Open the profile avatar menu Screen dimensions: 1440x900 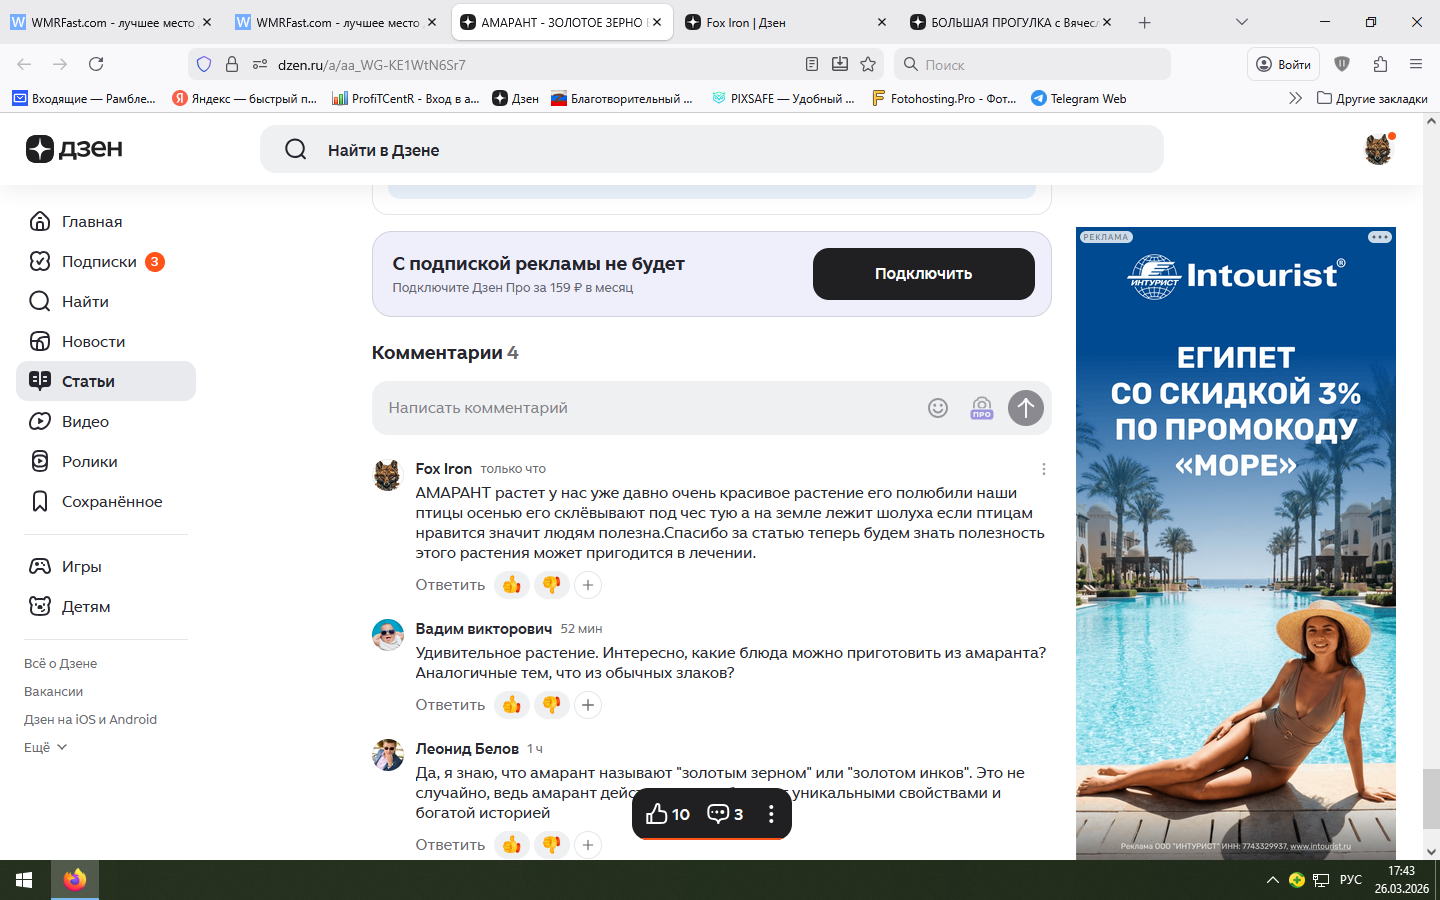[1378, 149]
